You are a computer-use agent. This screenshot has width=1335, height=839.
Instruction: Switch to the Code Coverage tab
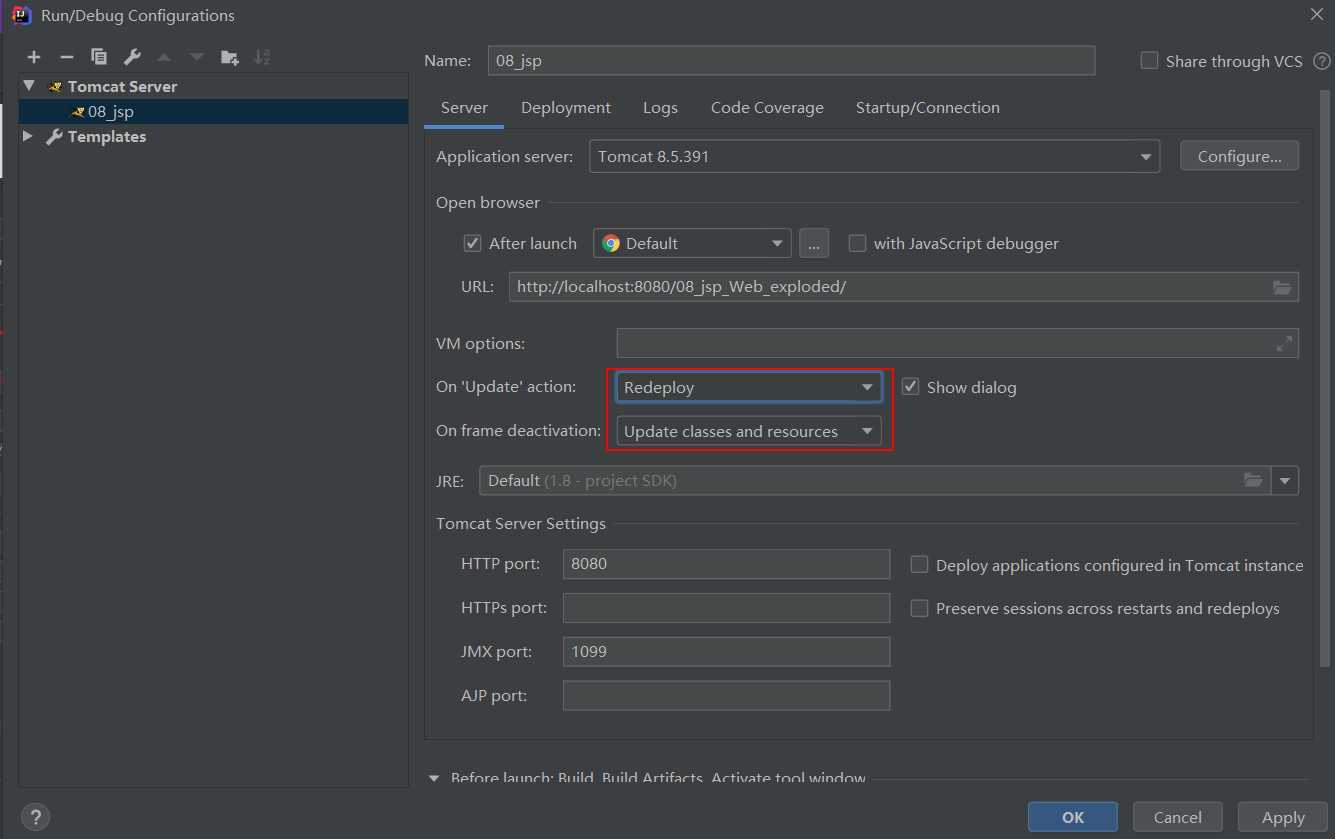tap(767, 107)
